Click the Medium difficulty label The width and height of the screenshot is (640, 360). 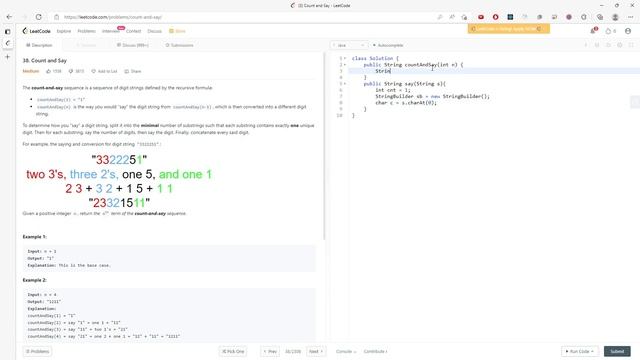coord(31,71)
